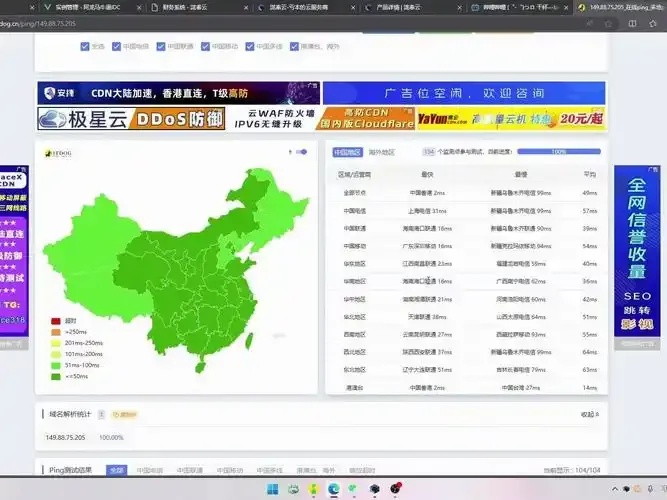Screen dimensions: 667x500
Task: Flip the map view toggle switch
Action: click(302, 152)
